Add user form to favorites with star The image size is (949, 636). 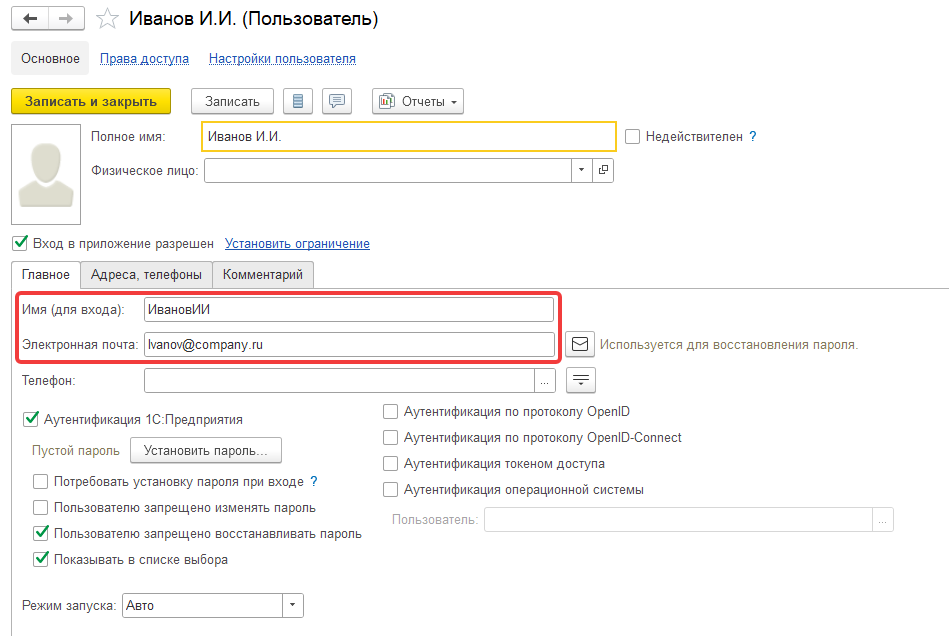click(x=107, y=19)
